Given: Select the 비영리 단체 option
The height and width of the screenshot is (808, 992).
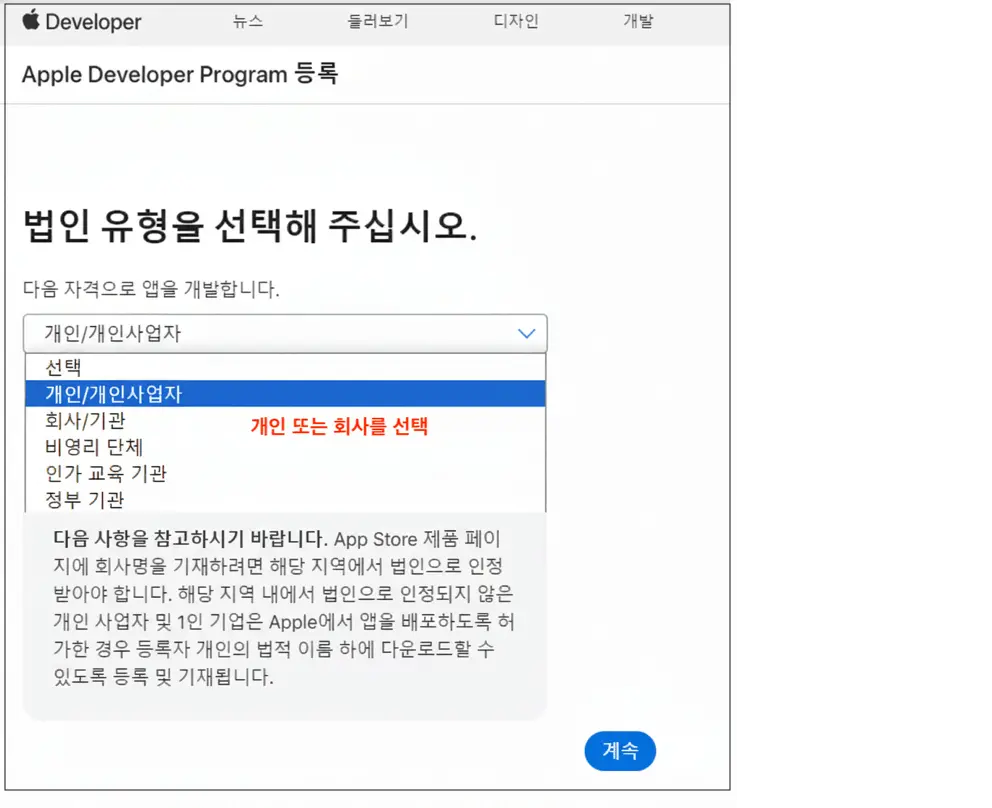Looking at the screenshot, I should coord(285,447).
